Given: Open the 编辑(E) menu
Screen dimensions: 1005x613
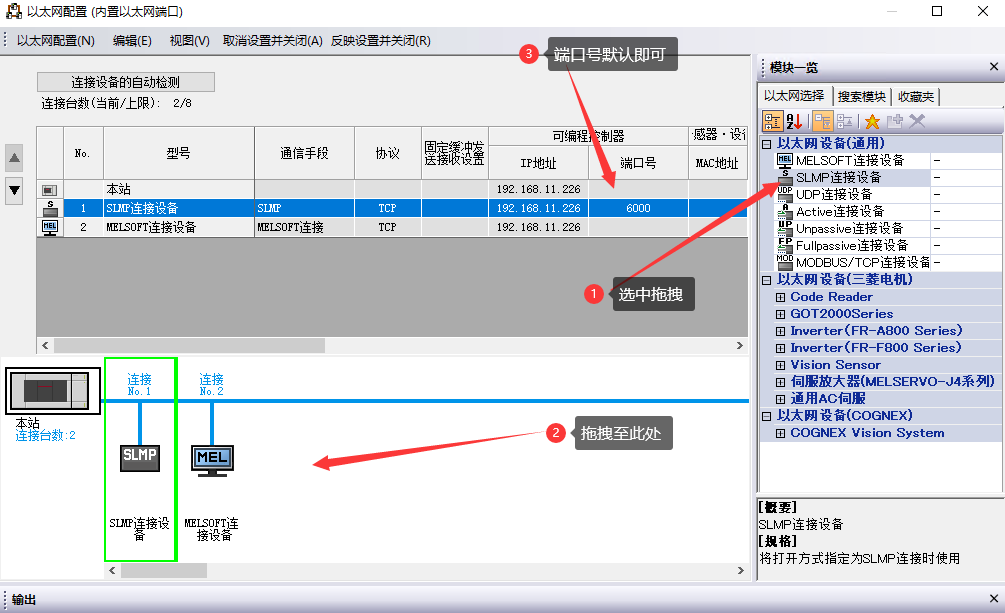Looking at the screenshot, I should (x=132, y=40).
